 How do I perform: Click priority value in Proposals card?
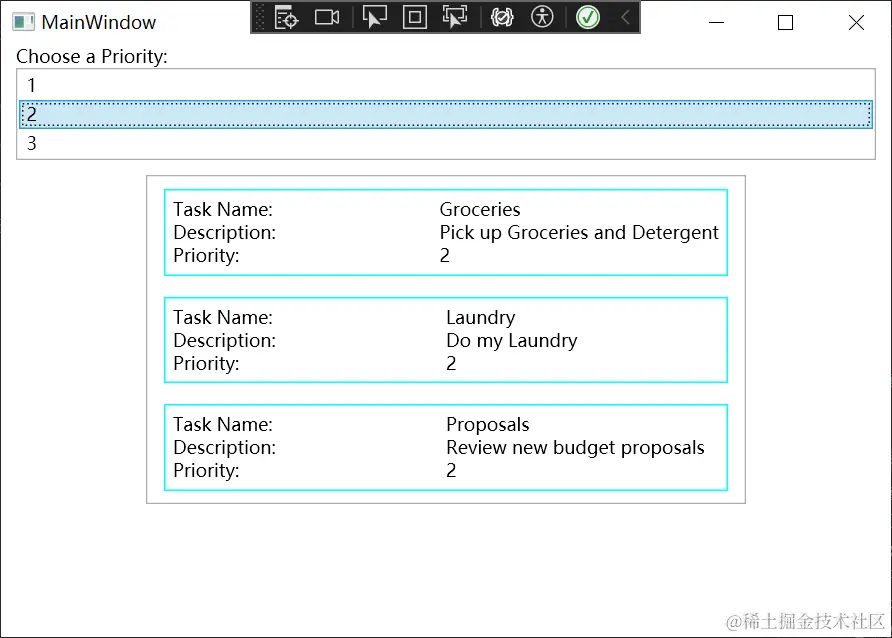[x=451, y=471]
